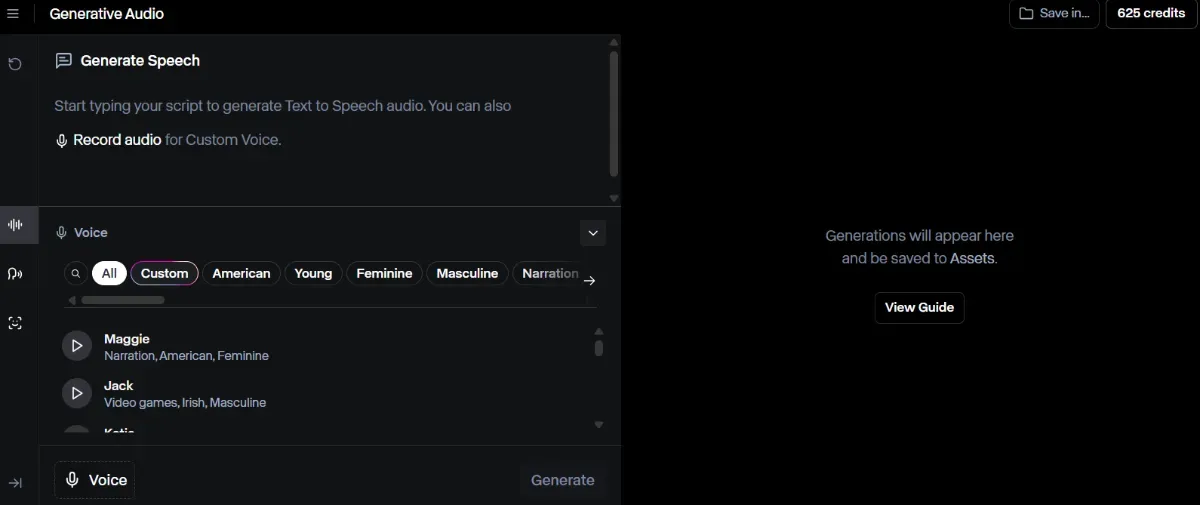Select the All voices filter tab
The image size is (1200, 505).
[109, 273]
